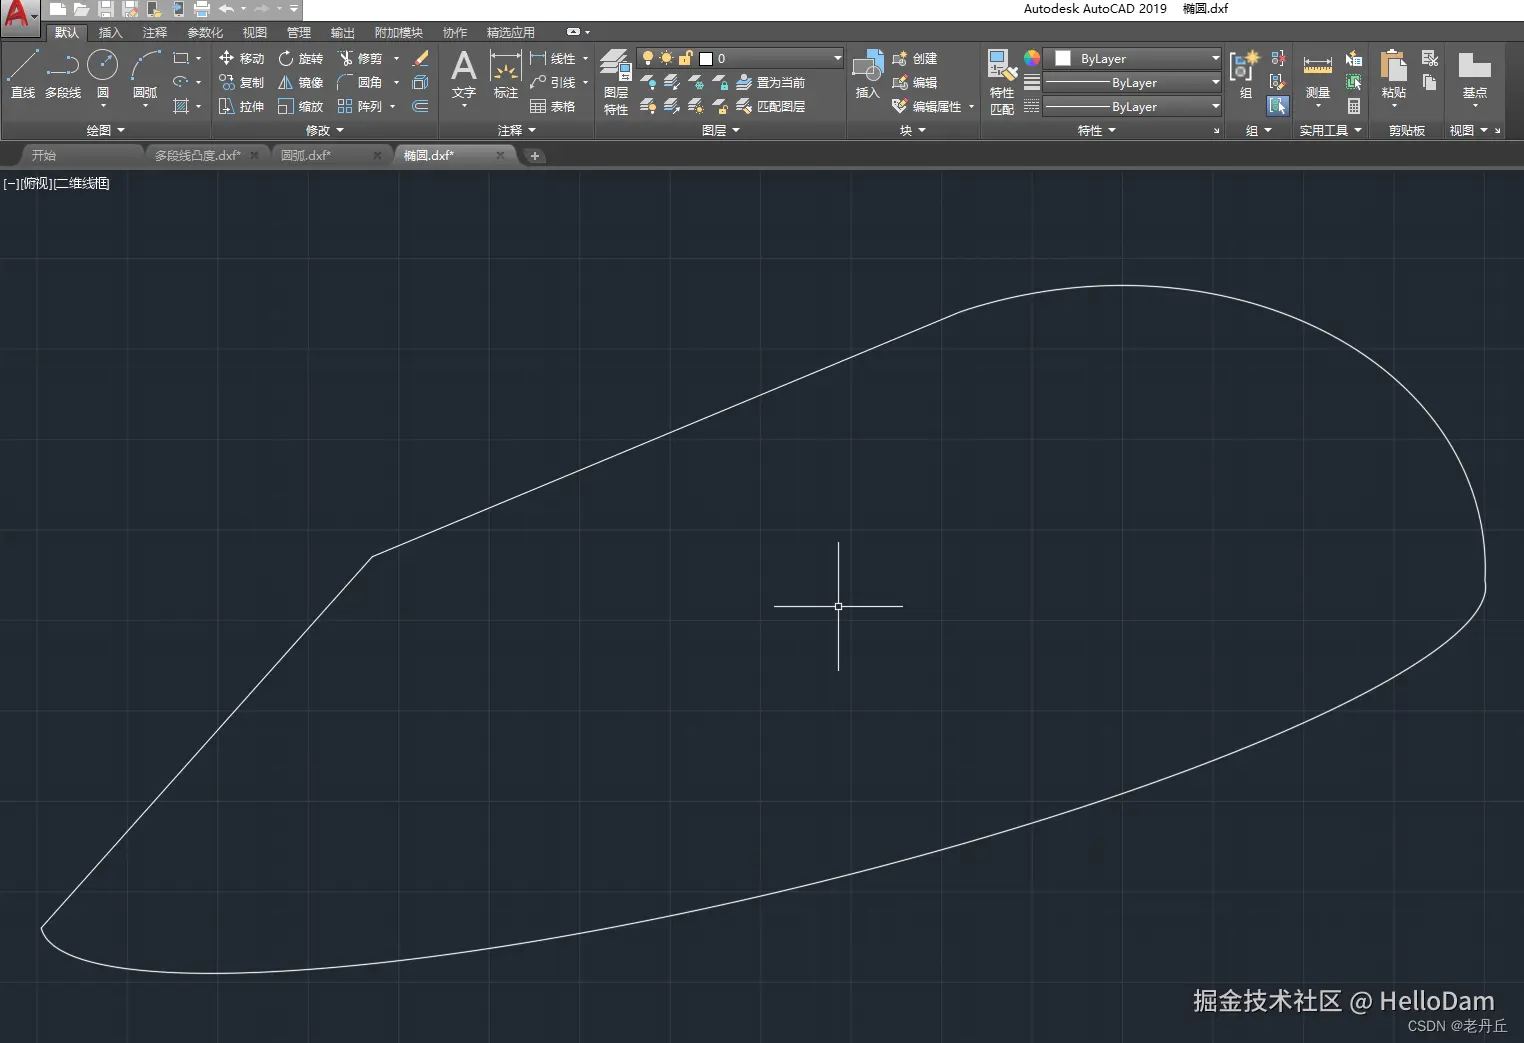Toggle Group Selection on/off button
The image size is (1524, 1043).
point(1278,106)
